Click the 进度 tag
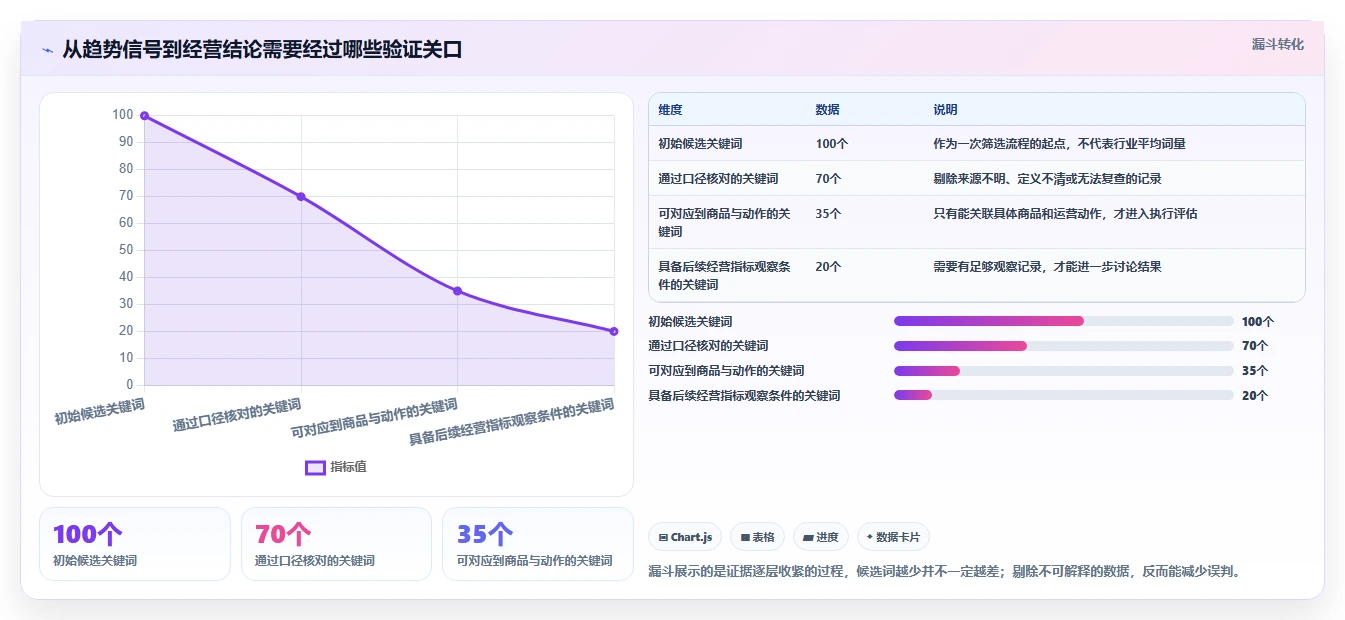Viewport: 1345px width, 620px height. [x=821, y=537]
